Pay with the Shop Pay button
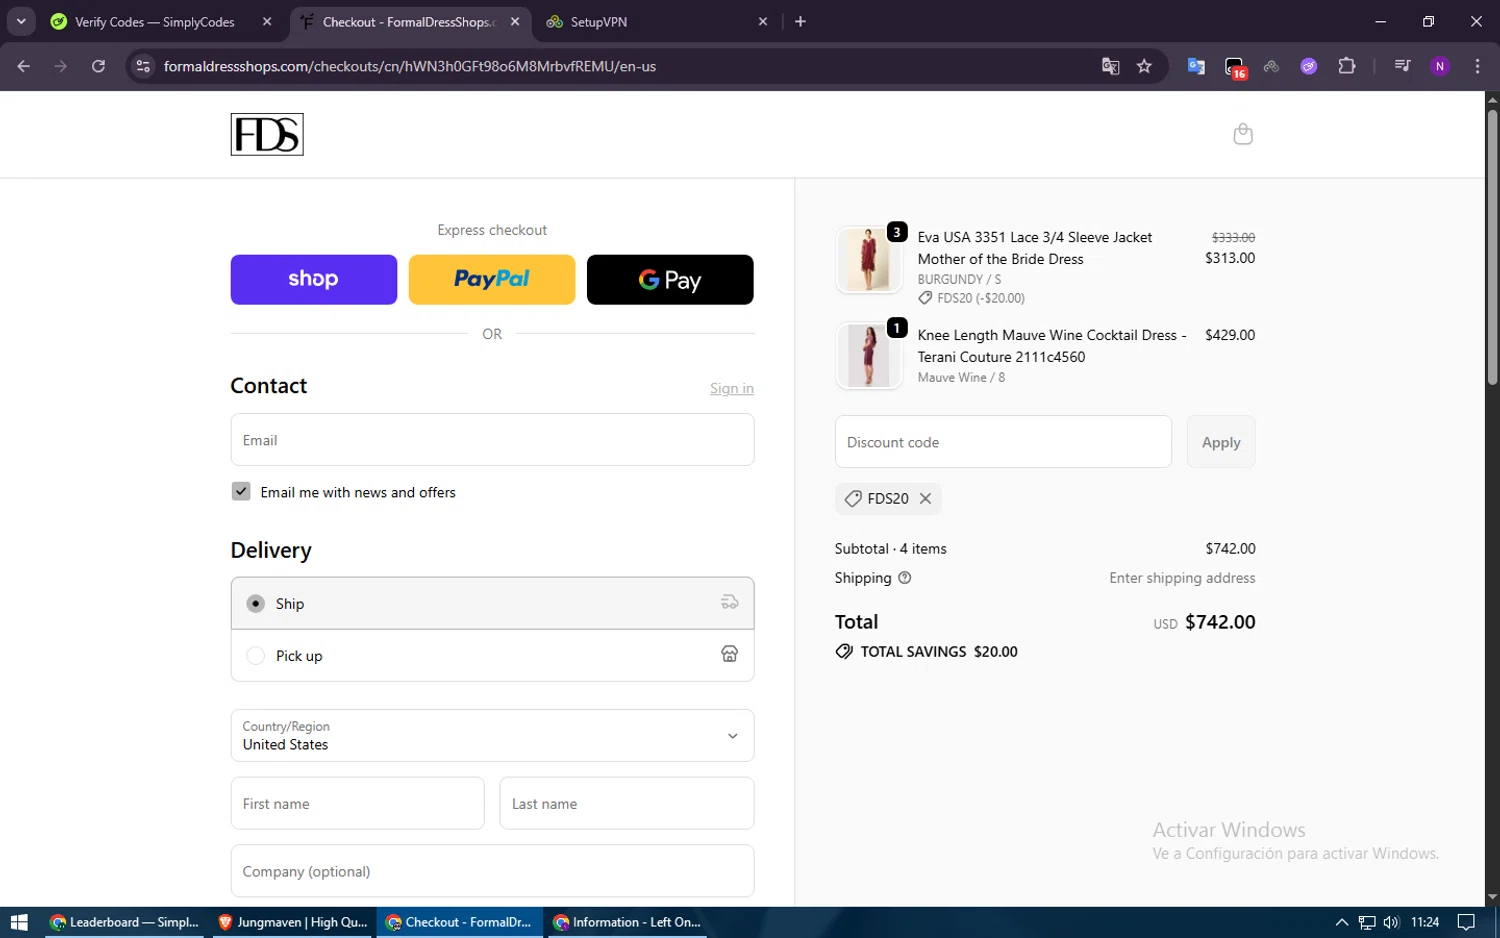The width and height of the screenshot is (1500, 938). point(313,279)
